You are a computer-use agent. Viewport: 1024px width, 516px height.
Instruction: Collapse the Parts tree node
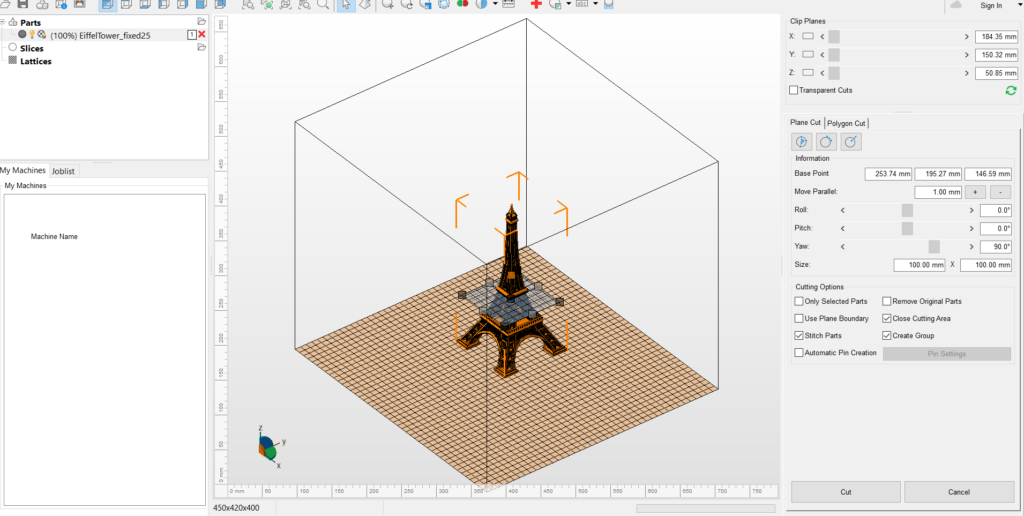(3, 22)
